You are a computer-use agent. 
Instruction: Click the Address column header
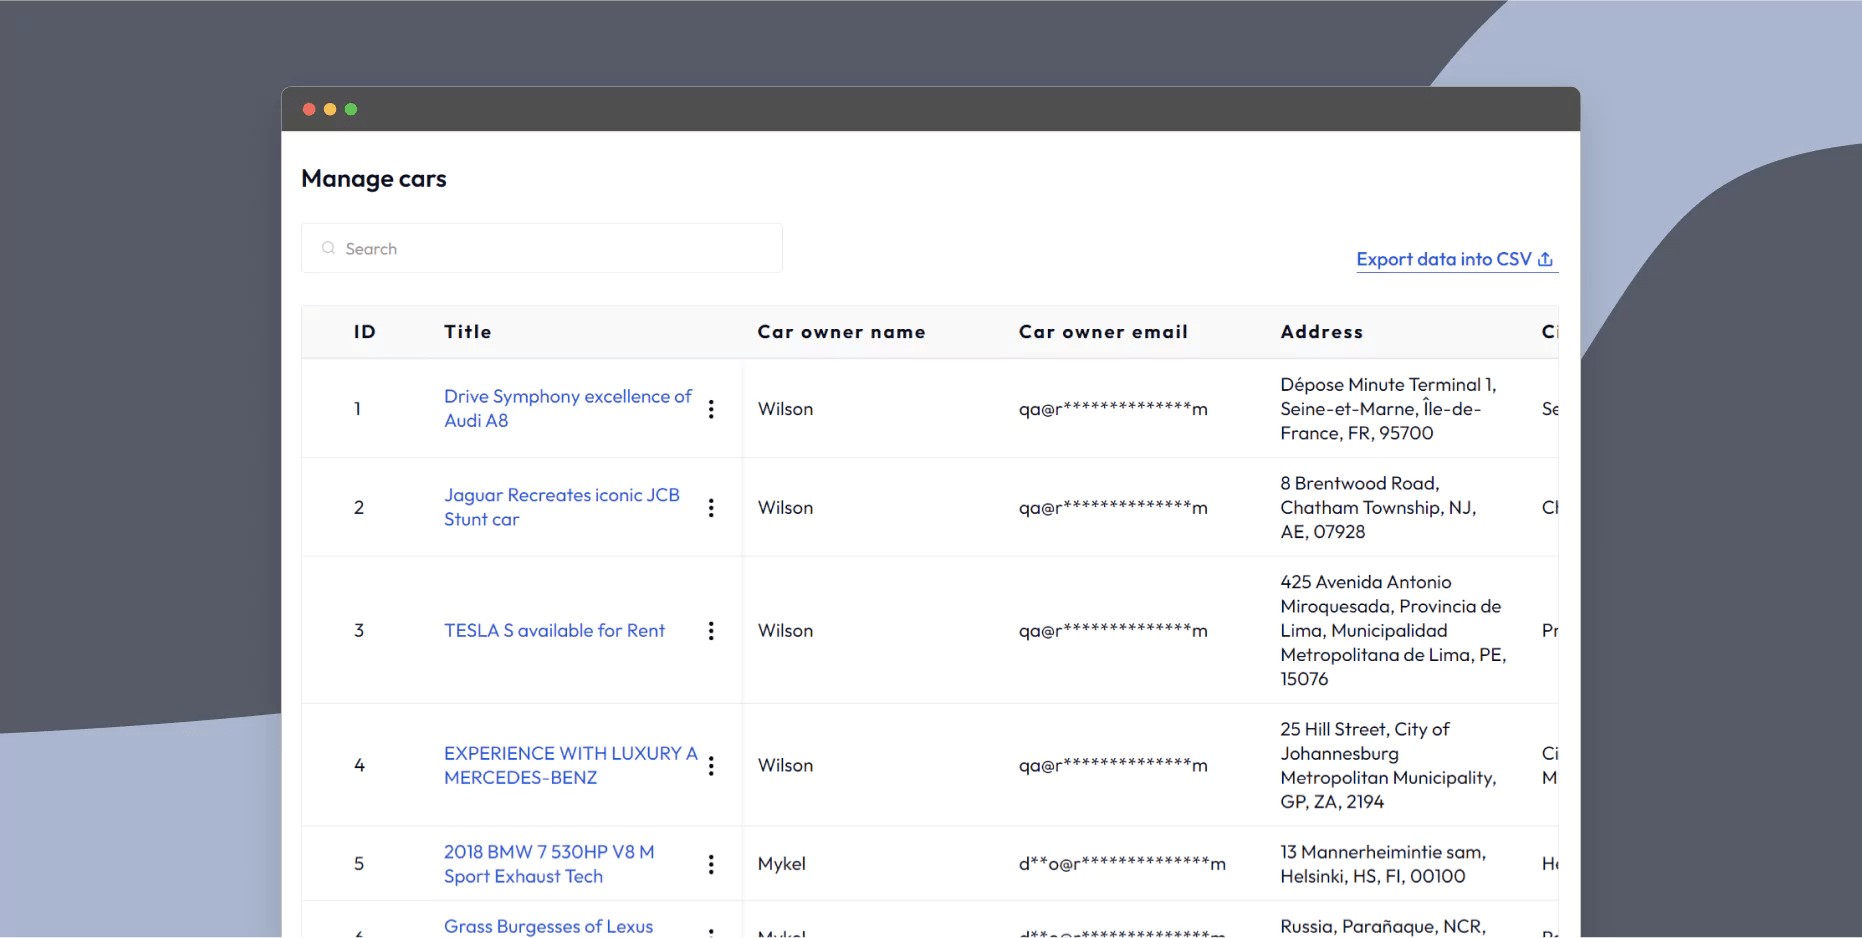click(x=1321, y=332)
